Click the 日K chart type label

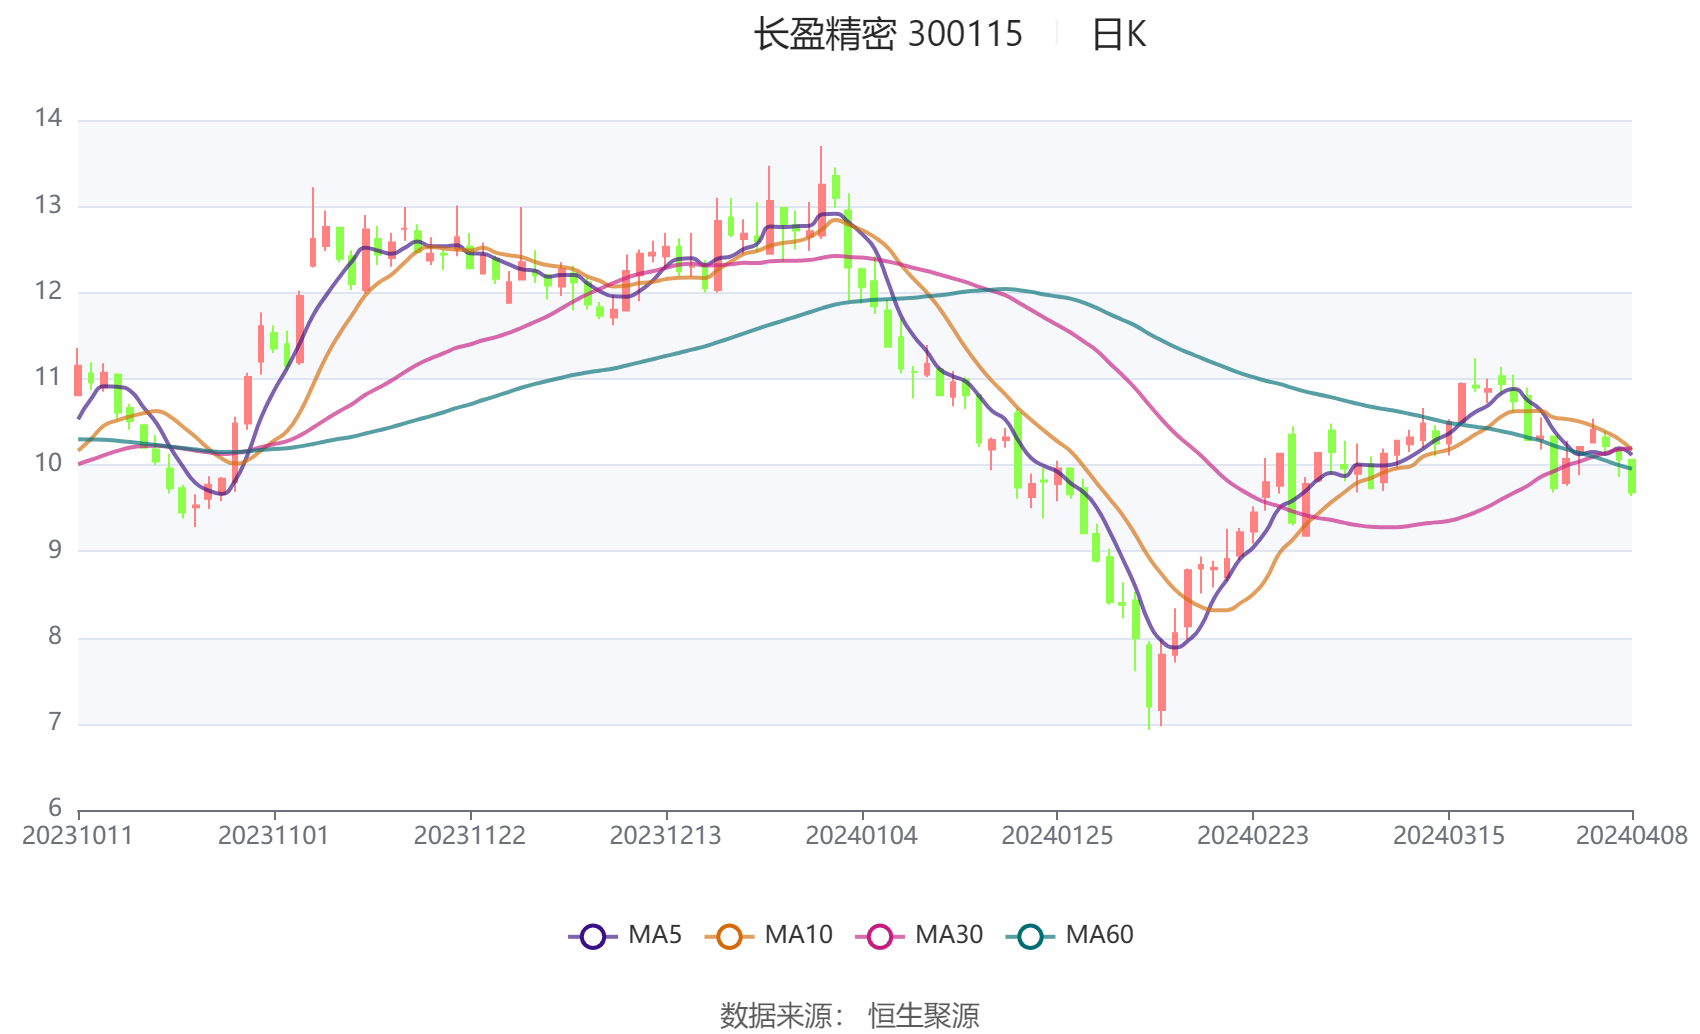1118,35
